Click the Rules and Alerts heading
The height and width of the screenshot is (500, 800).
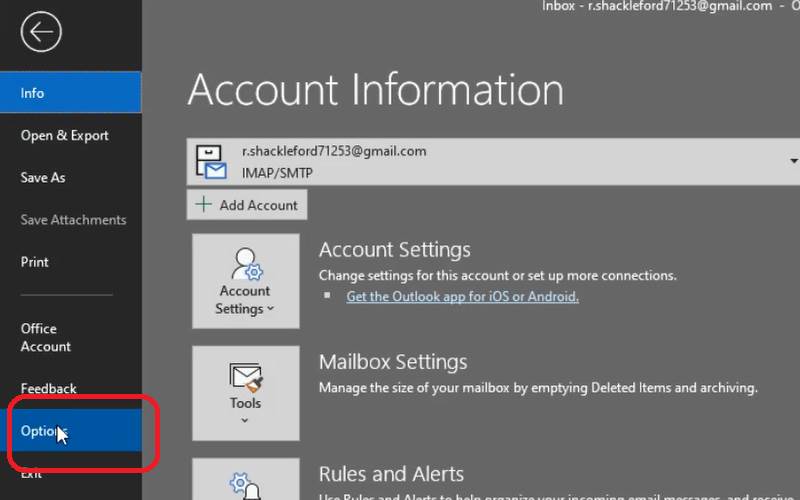click(x=391, y=474)
